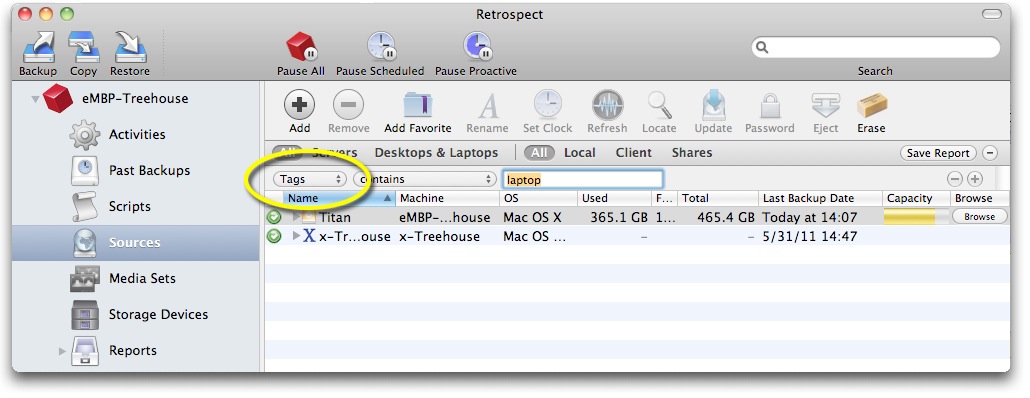Expand the Reports sidebar item
This screenshot has height=398, width=1030.
62,351
